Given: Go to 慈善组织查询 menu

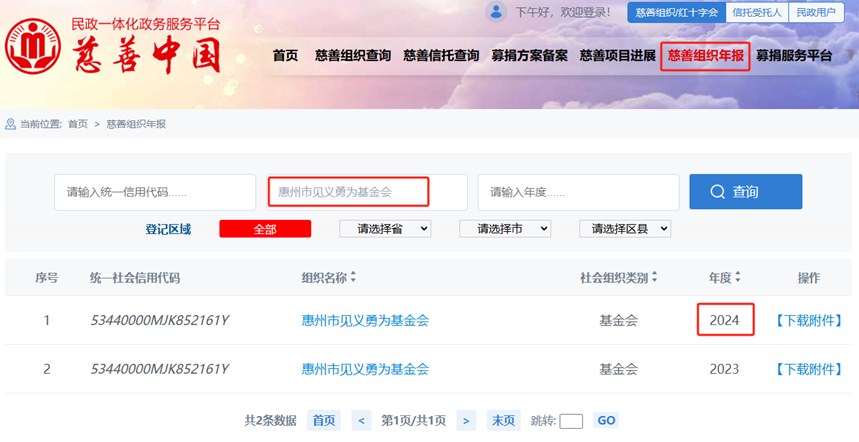Looking at the screenshot, I should coord(353,55).
